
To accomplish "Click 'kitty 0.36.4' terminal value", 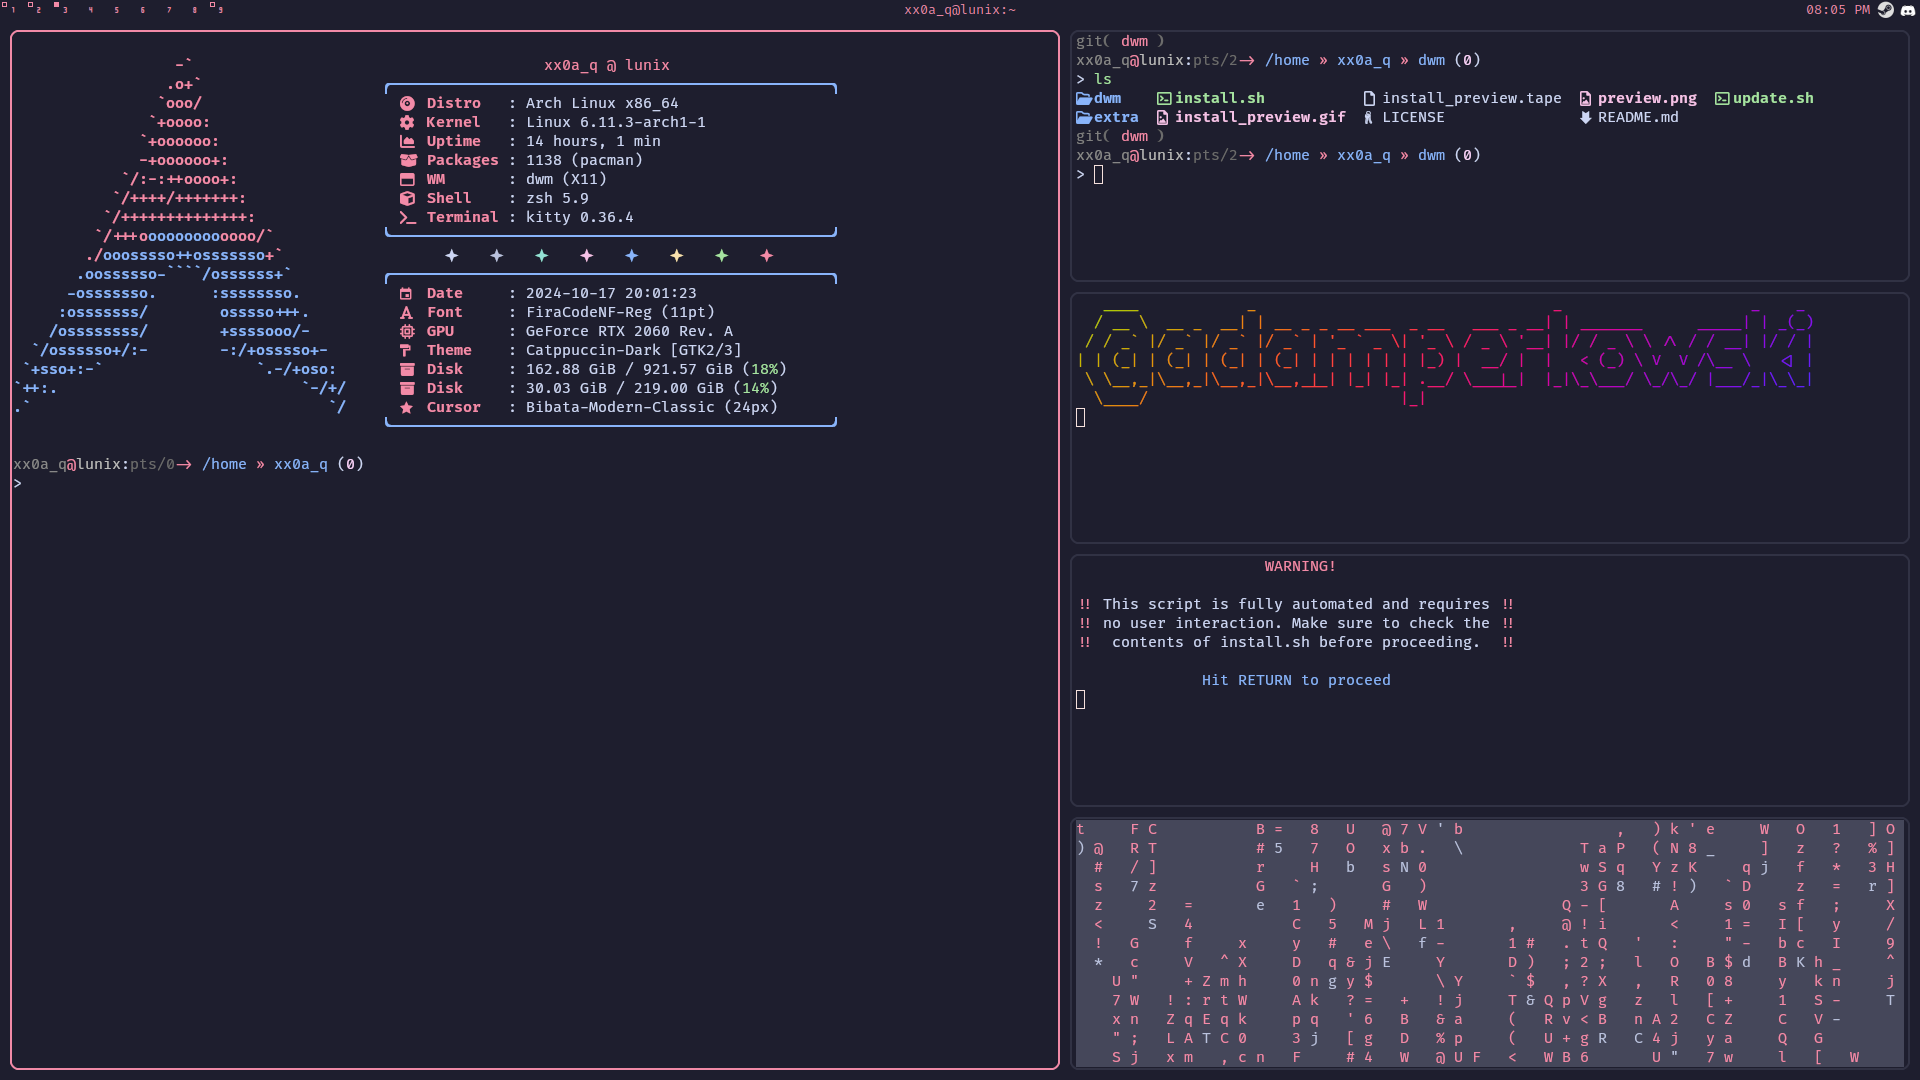I will 580,217.
